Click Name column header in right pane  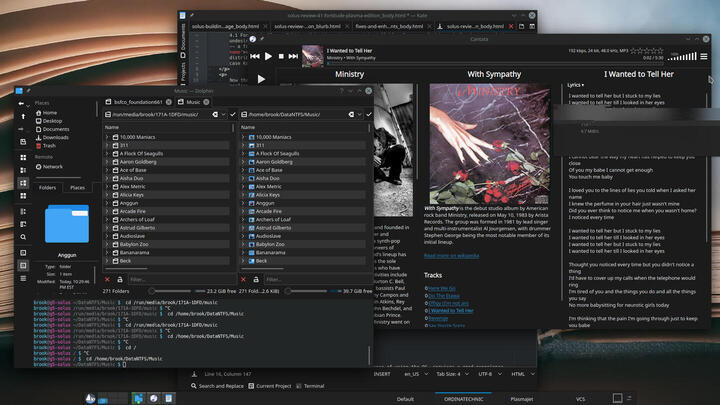[248, 127]
